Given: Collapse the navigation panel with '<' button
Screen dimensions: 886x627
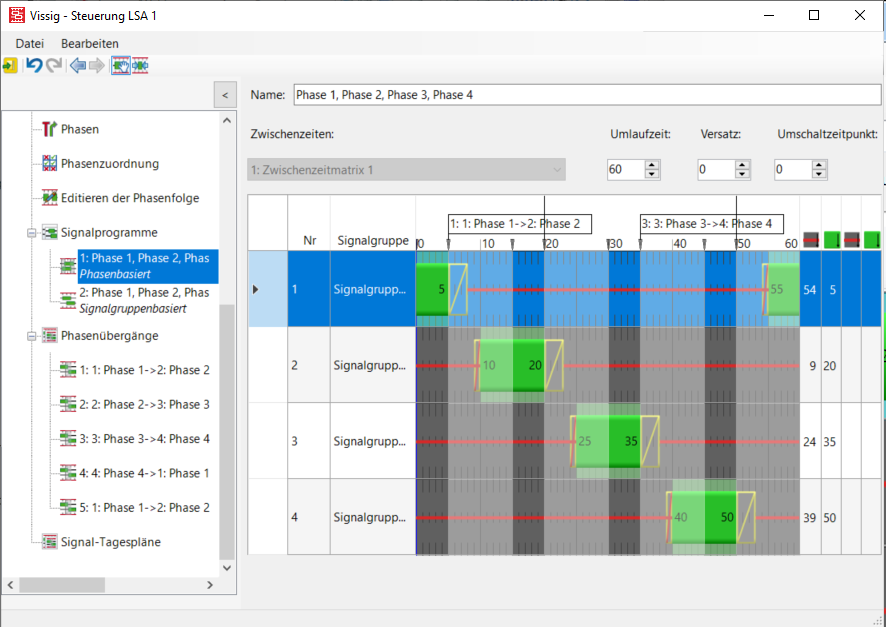Looking at the screenshot, I should (225, 95).
